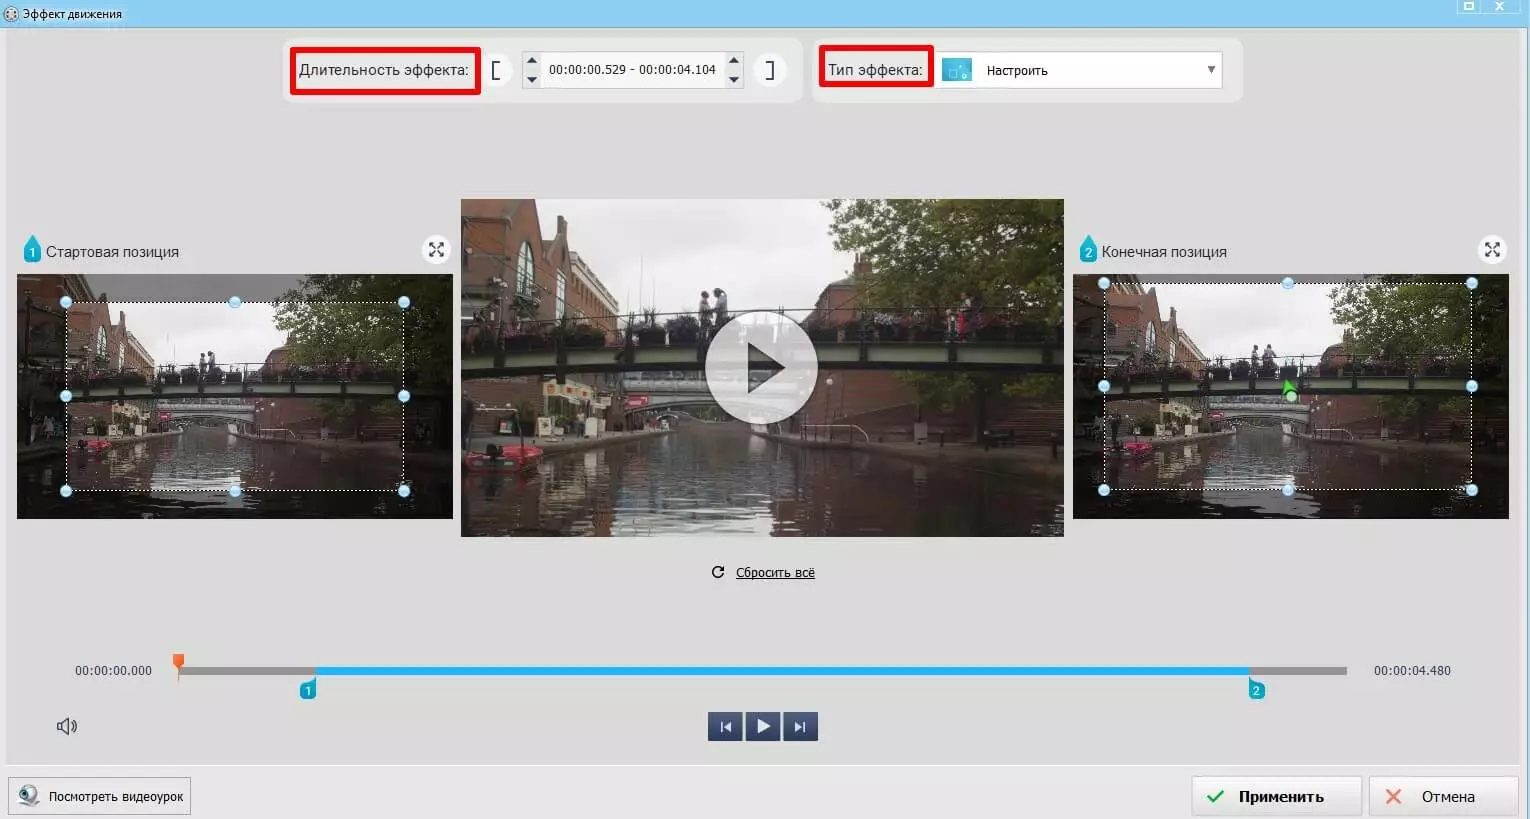
Task: Expand the start position preview to fullscreen
Action: pyautogui.click(x=436, y=250)
